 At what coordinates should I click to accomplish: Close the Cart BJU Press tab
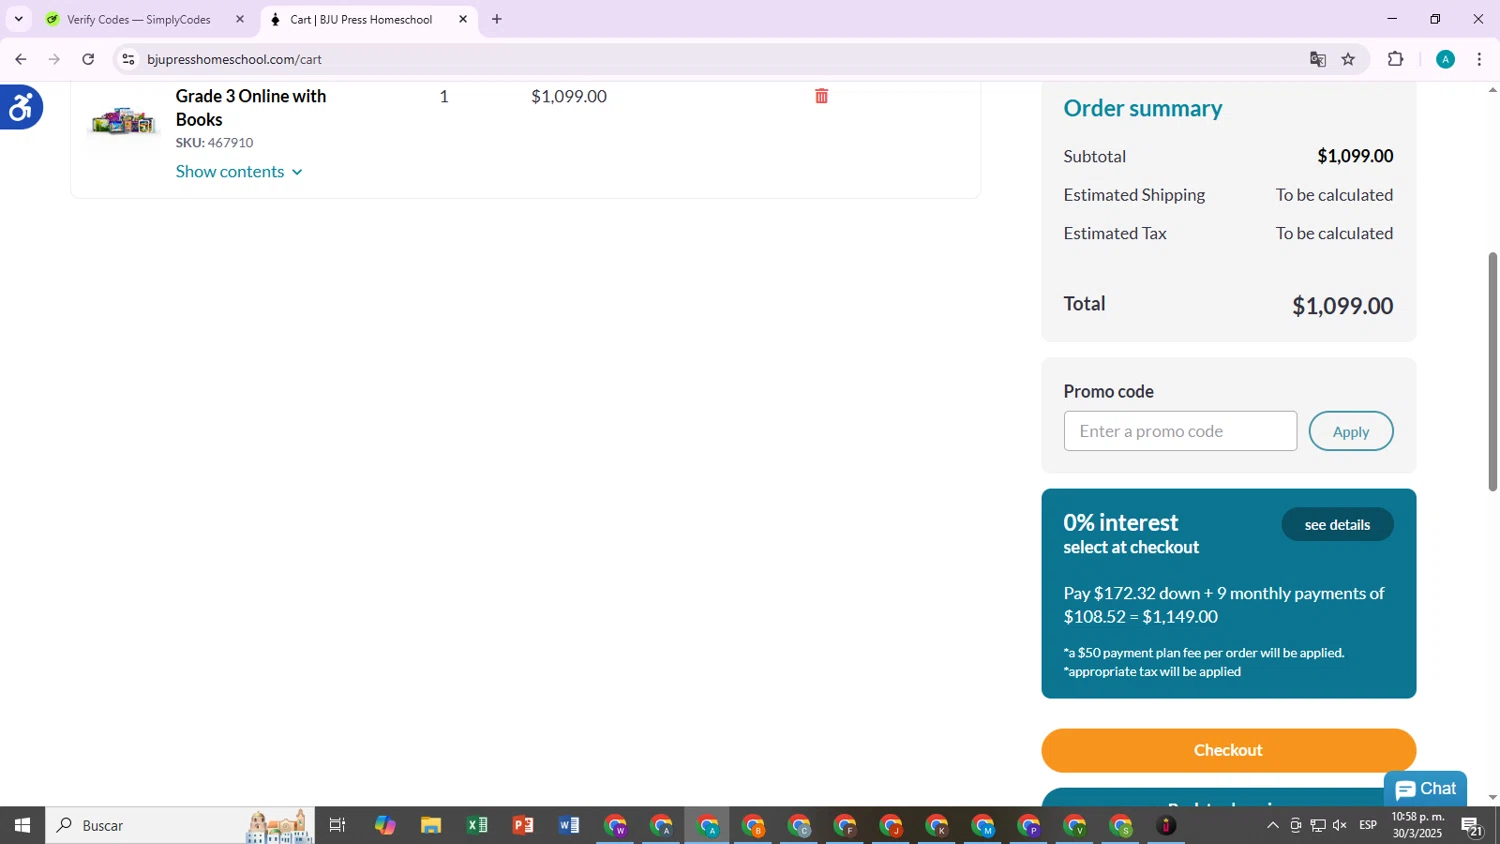tap(463, 19)
